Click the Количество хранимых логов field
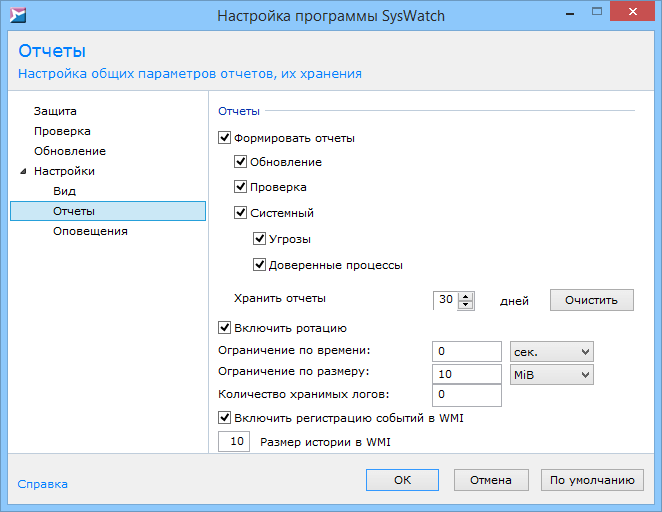 [x=467, y=395]
